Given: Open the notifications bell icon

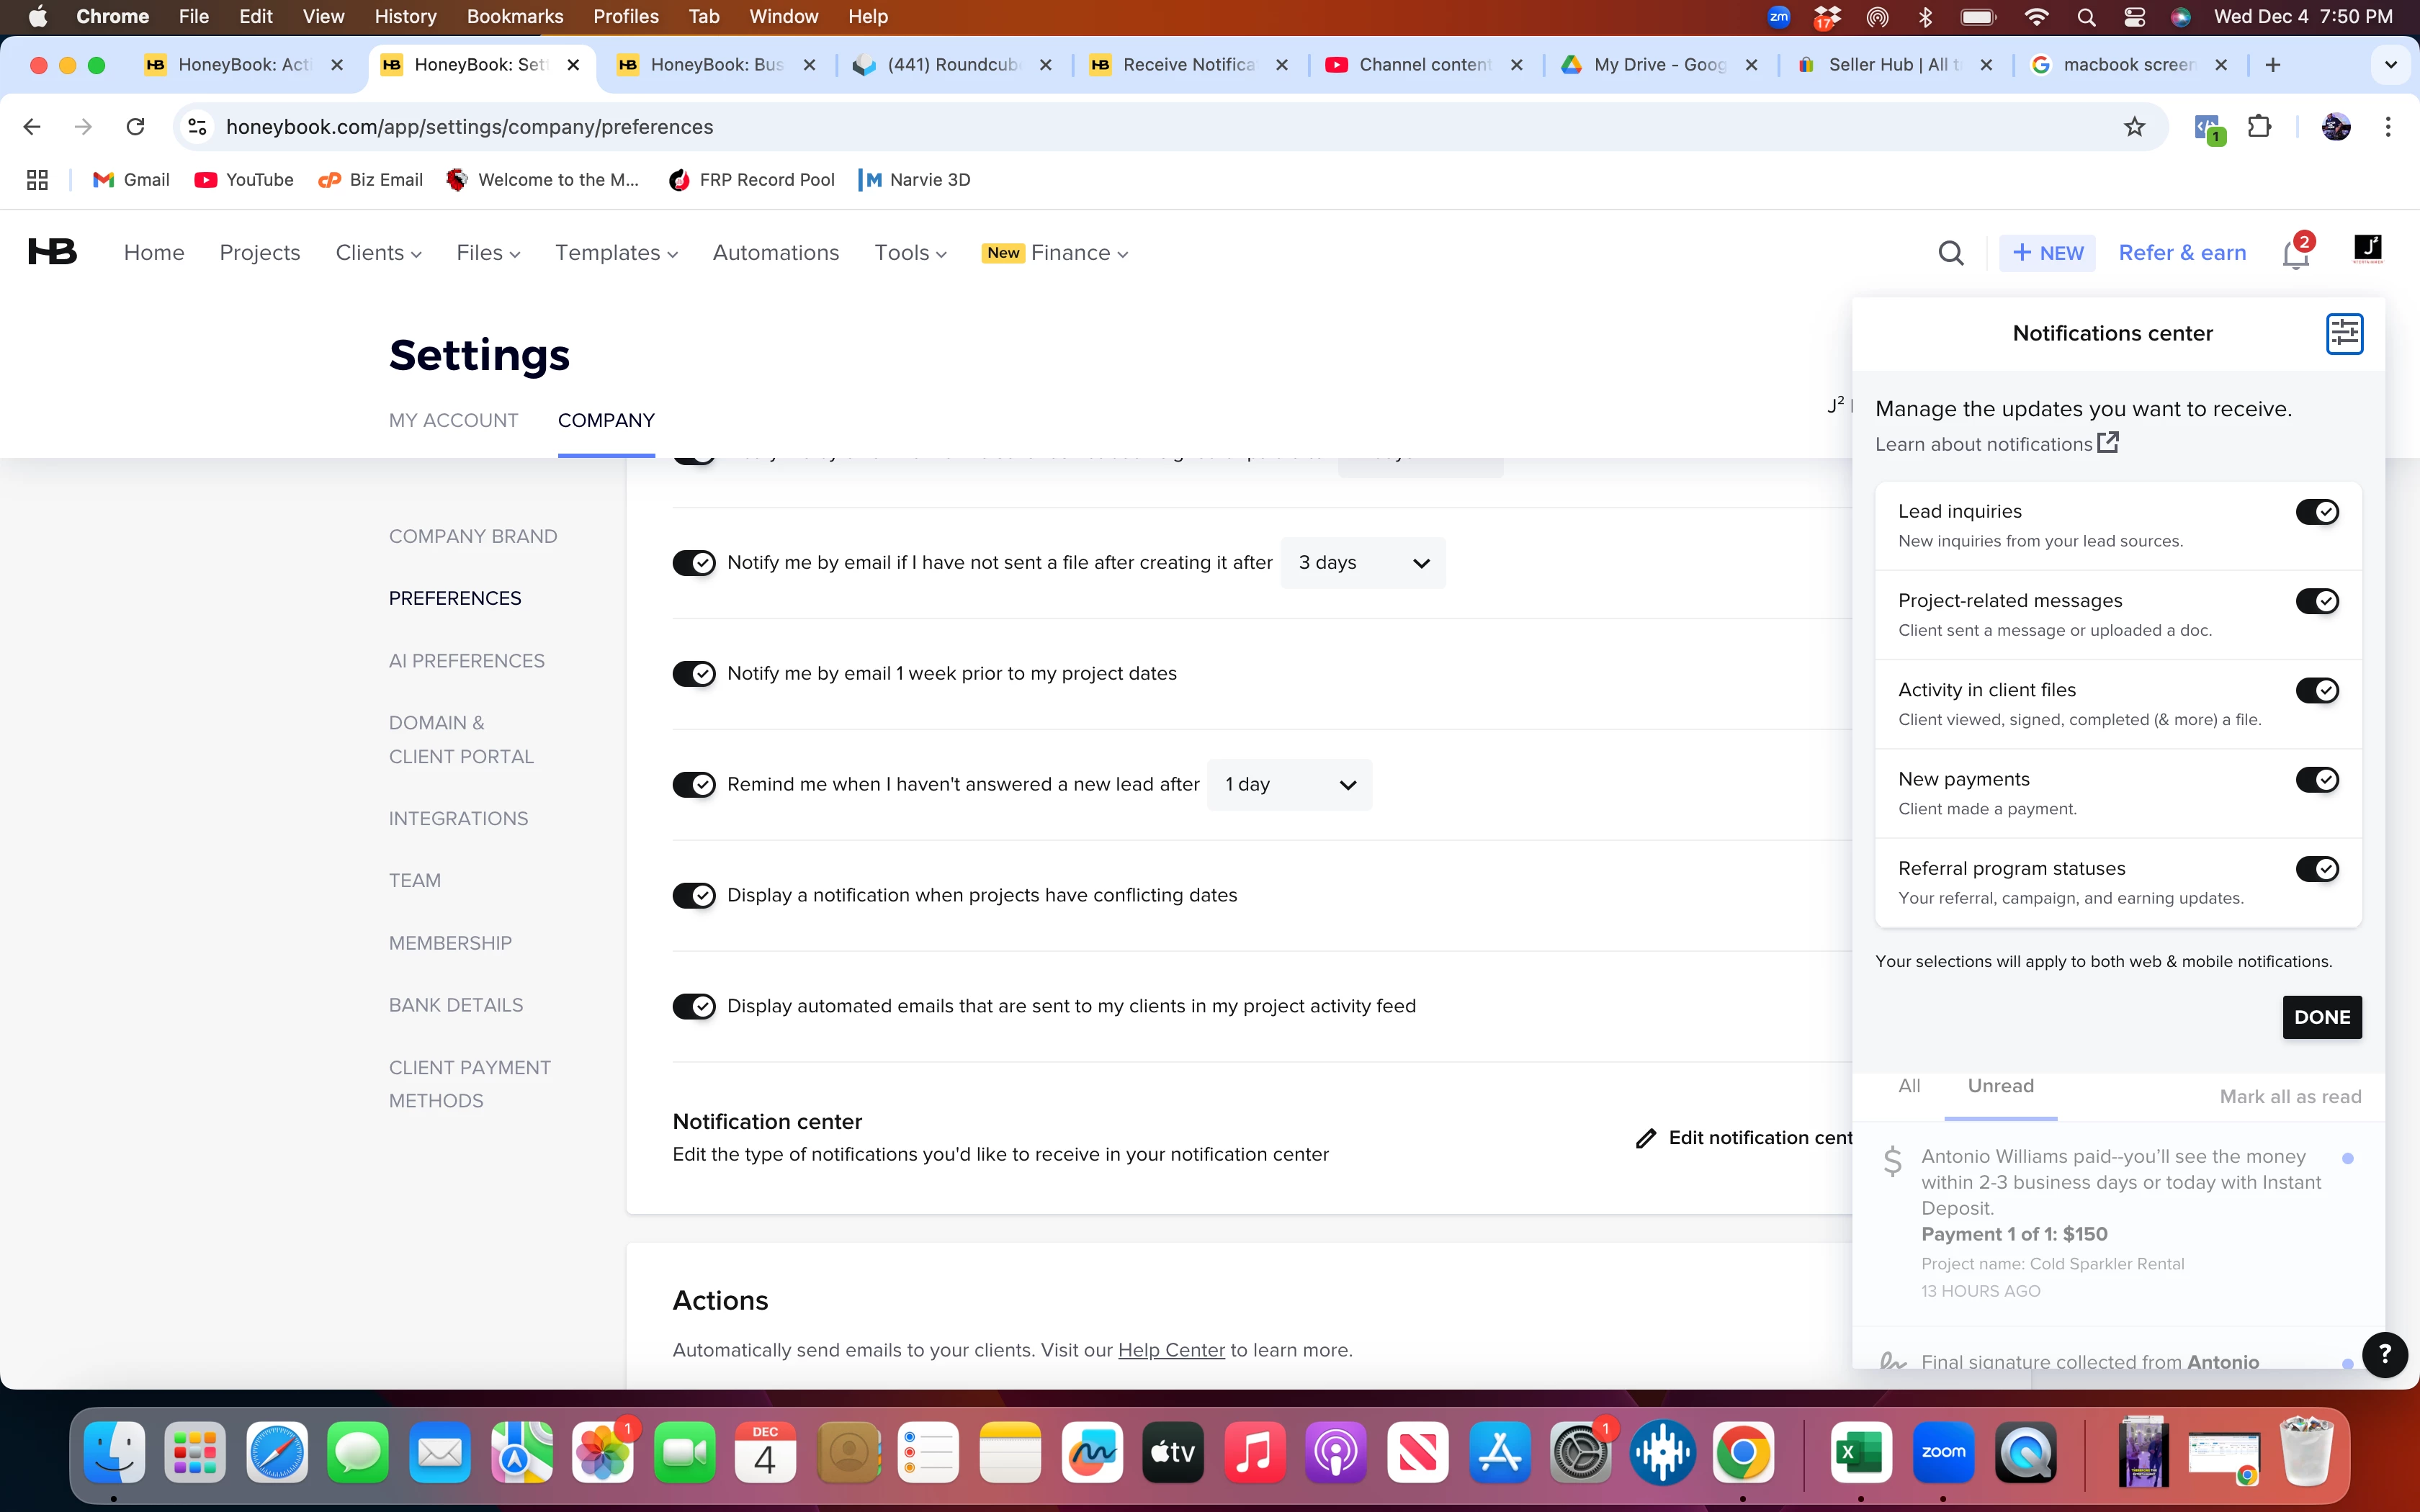Looking at the screenshot, I should point(2296,254).
